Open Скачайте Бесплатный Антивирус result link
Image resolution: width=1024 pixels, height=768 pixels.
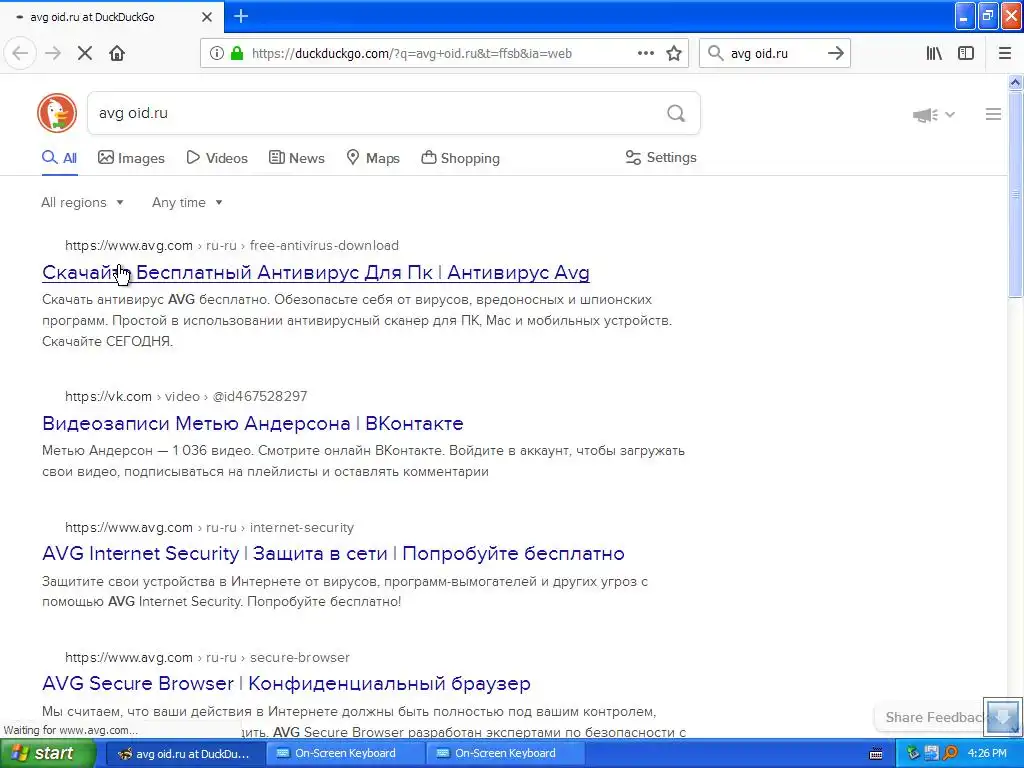coord(315,272)
